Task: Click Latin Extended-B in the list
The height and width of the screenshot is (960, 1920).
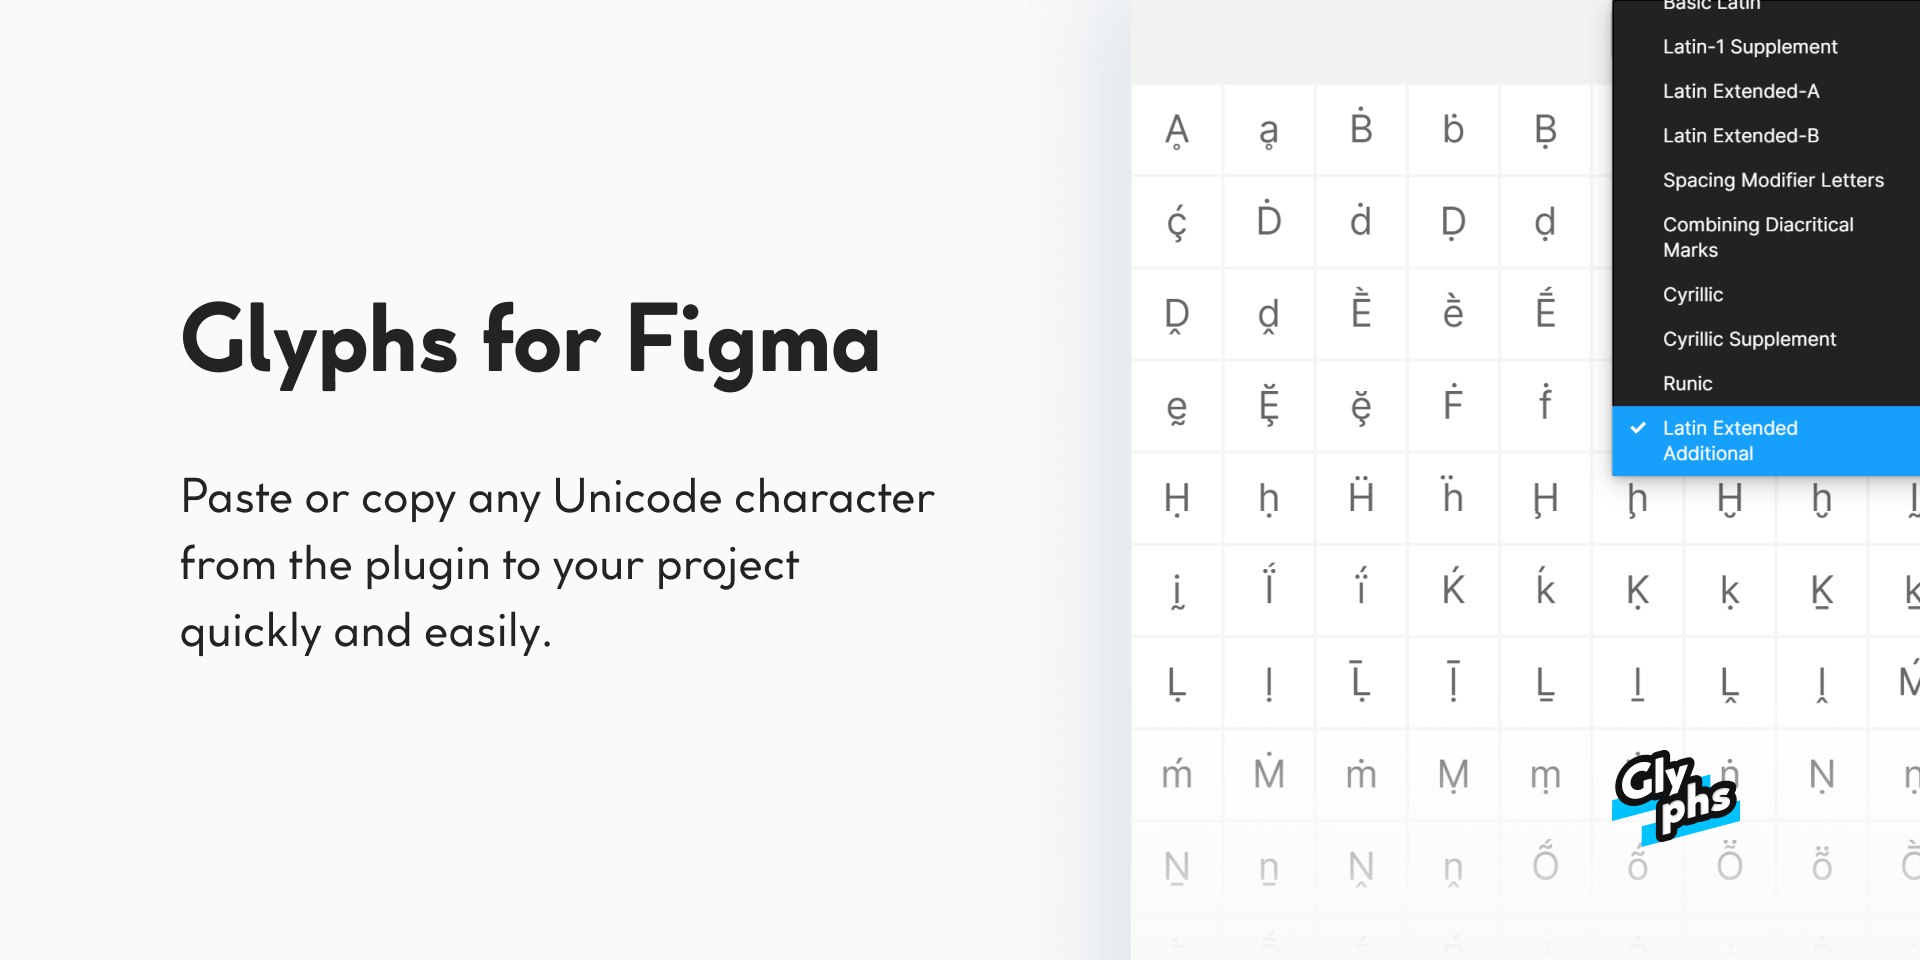Action: 1741,136
